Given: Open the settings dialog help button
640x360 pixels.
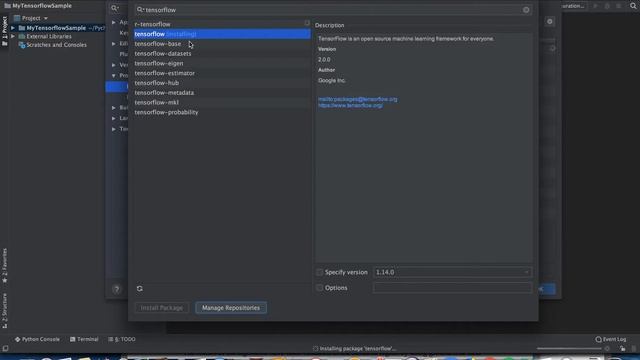Looking at the screenshot, I should 116,289.
